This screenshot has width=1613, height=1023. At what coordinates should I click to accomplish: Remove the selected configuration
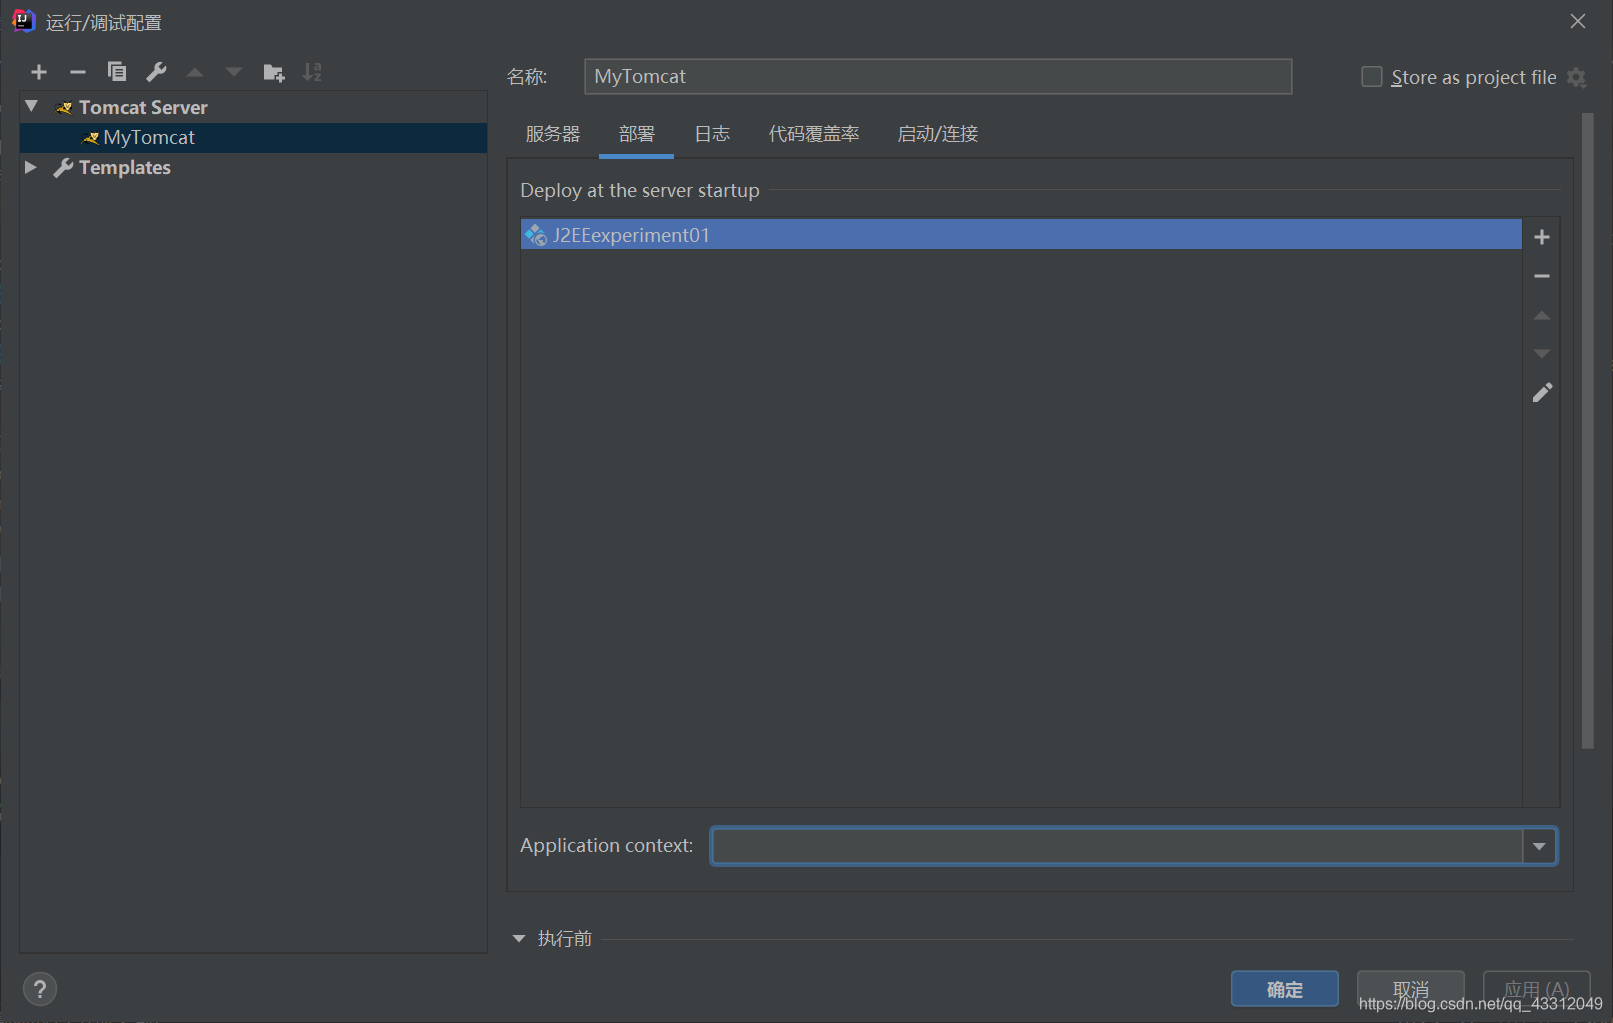point(78,72)
